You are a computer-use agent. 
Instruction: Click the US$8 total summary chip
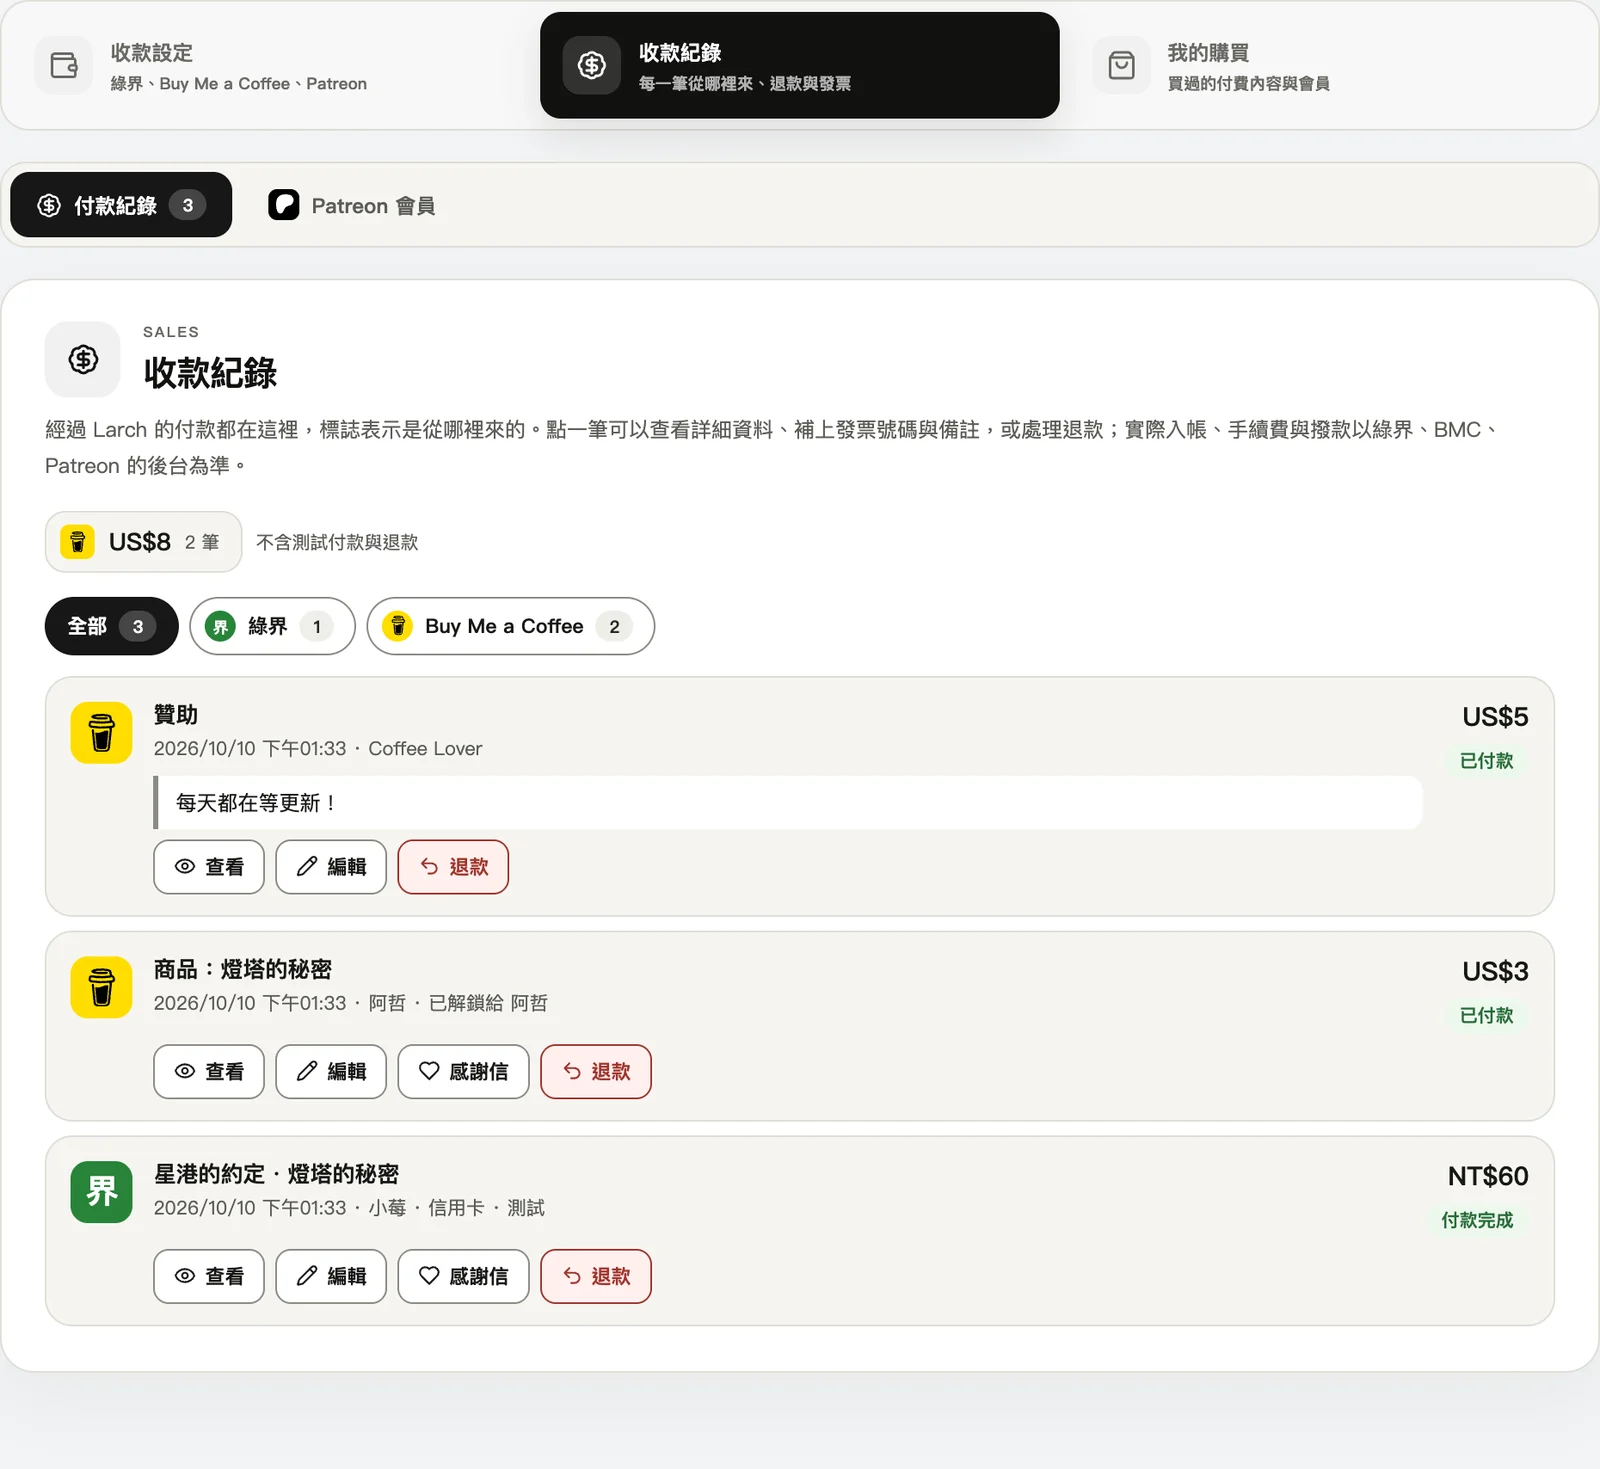click(143, 542)
